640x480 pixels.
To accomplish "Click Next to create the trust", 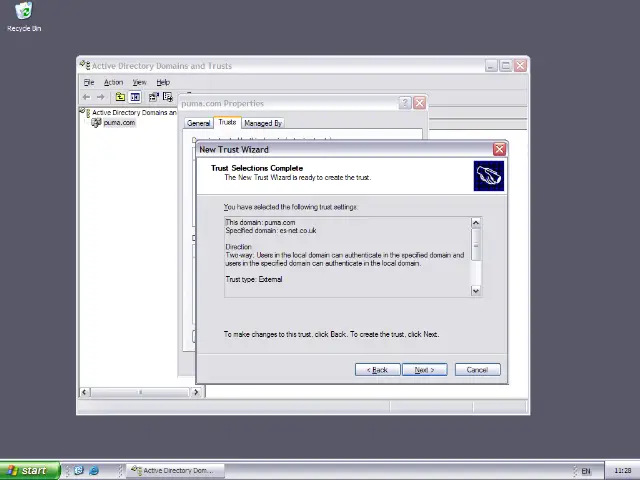I will 424,370.
